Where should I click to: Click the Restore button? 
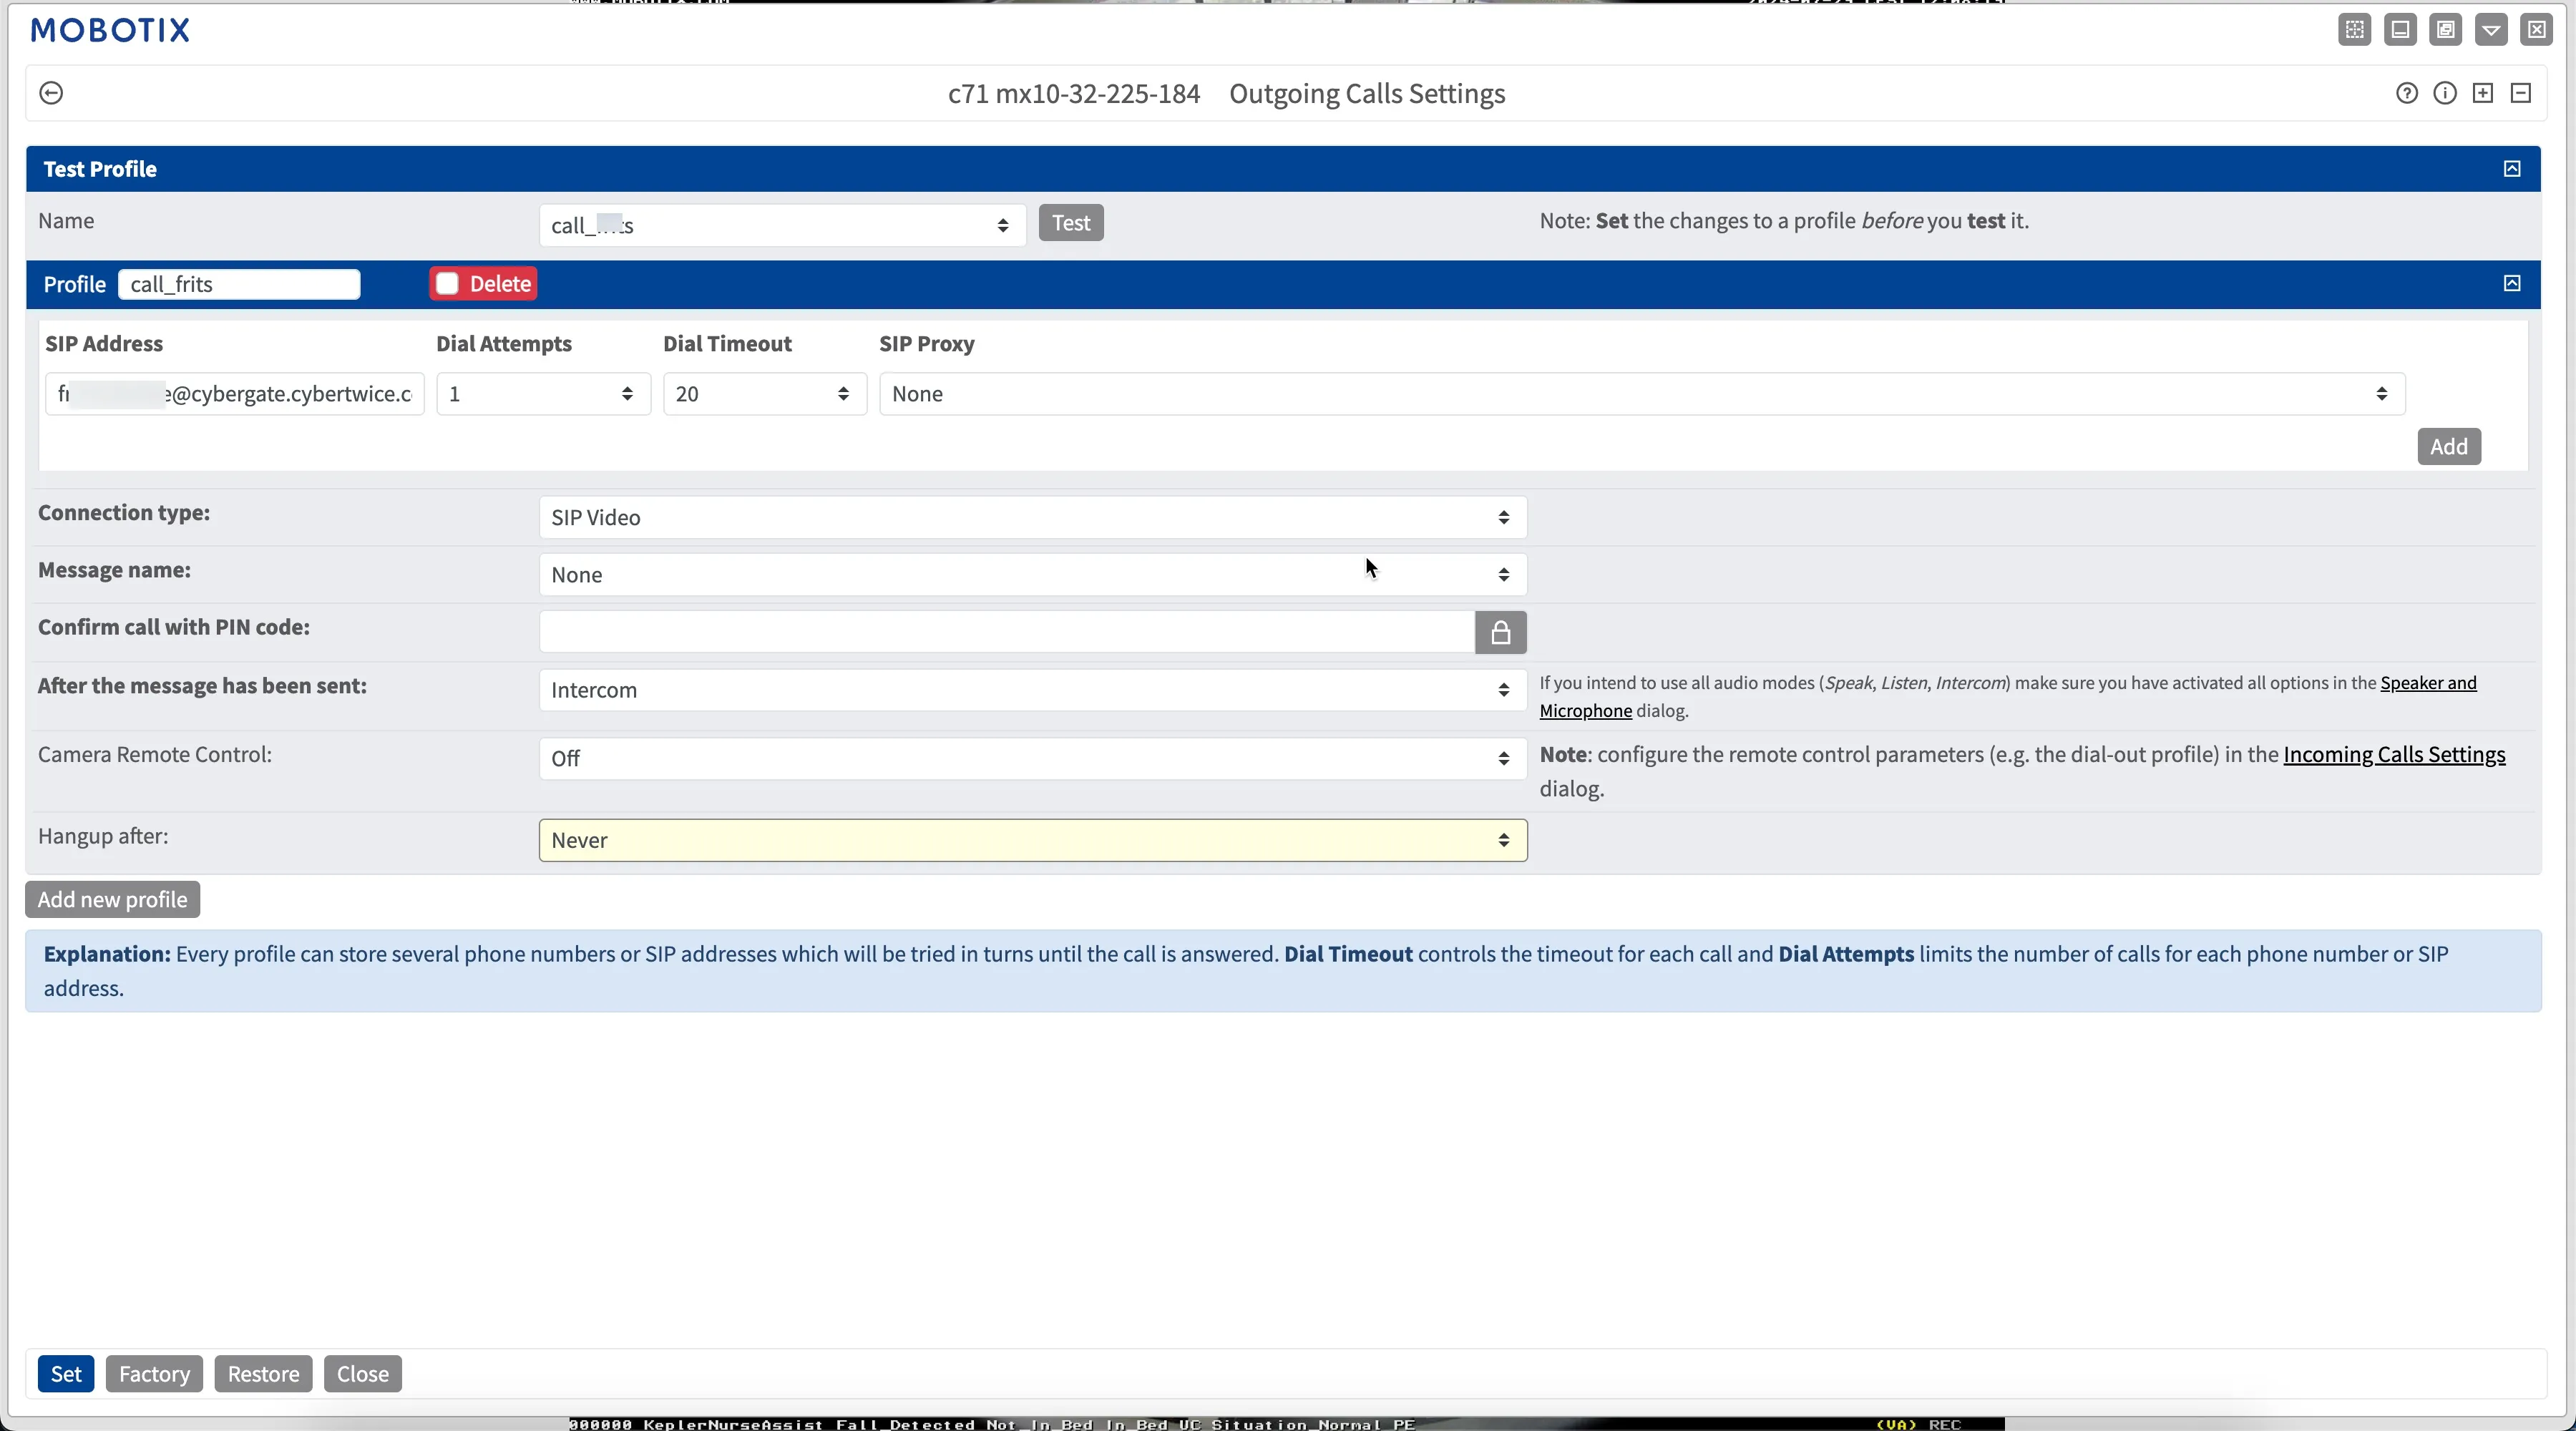tap(263, 1373)
